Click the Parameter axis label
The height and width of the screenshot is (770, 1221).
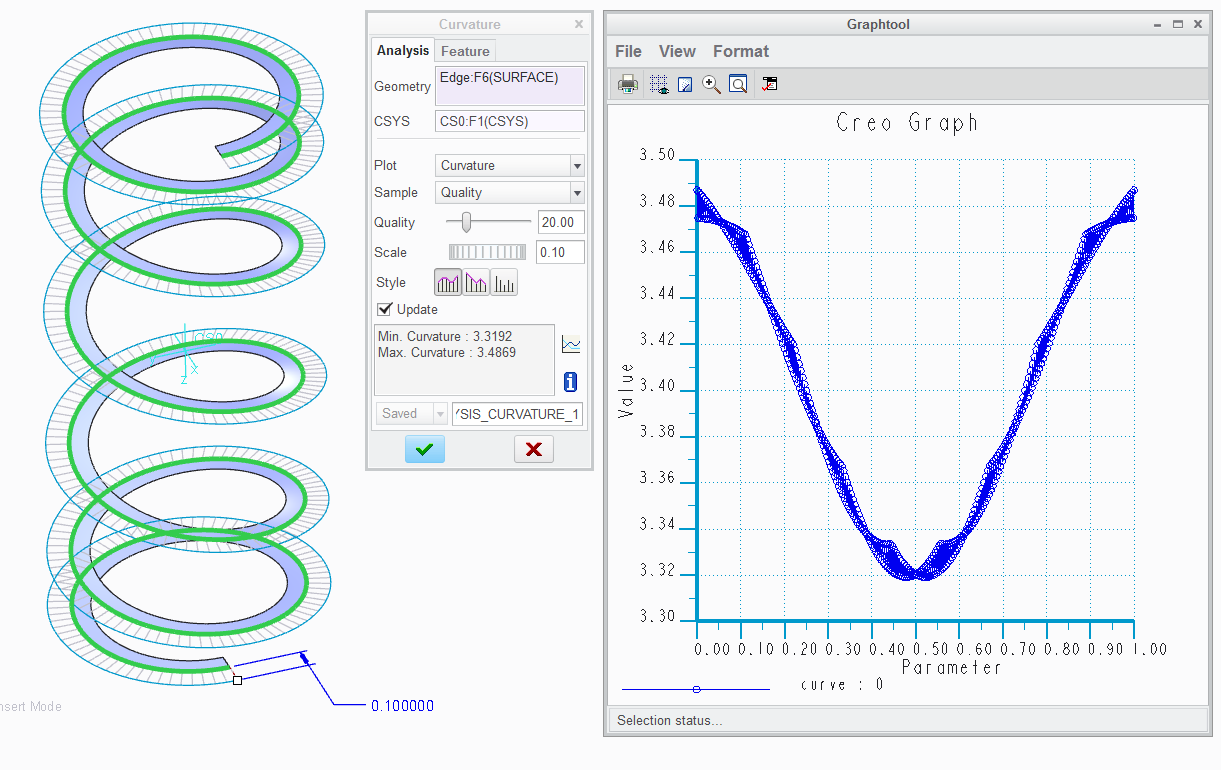pyautogui.click(x=951, y=667)
